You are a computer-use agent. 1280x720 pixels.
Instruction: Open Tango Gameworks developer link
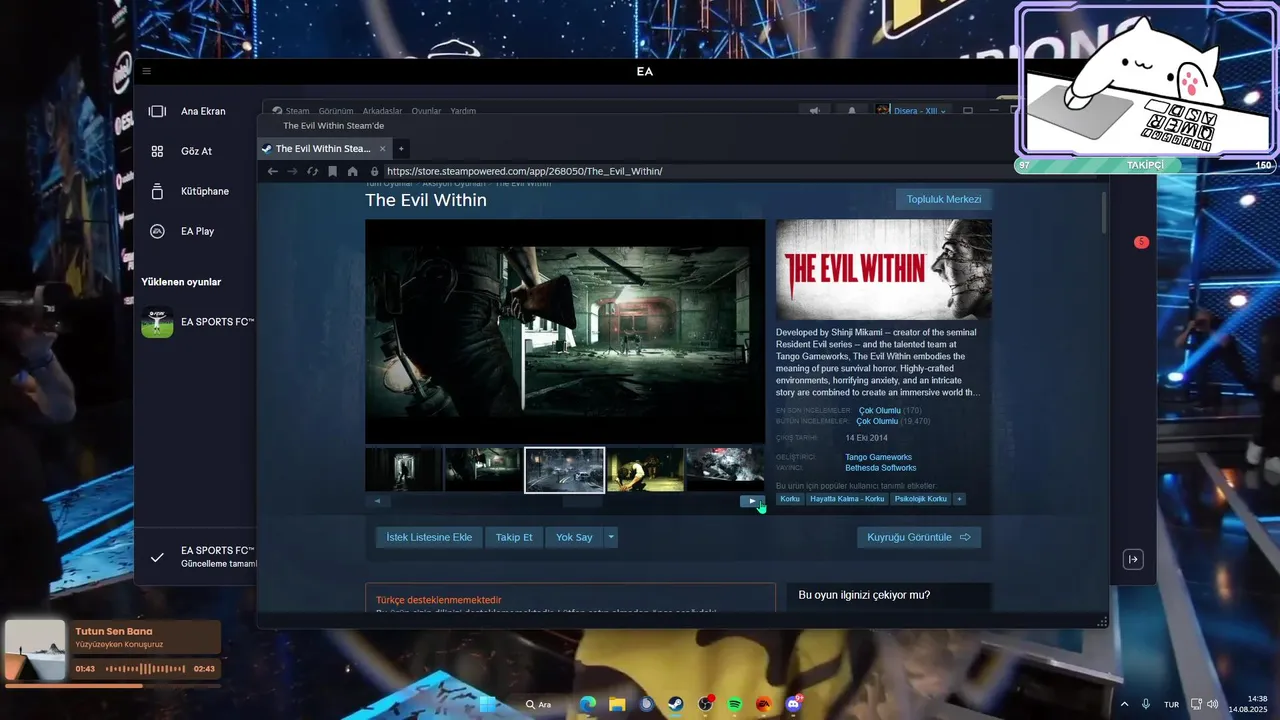[878, 457]
